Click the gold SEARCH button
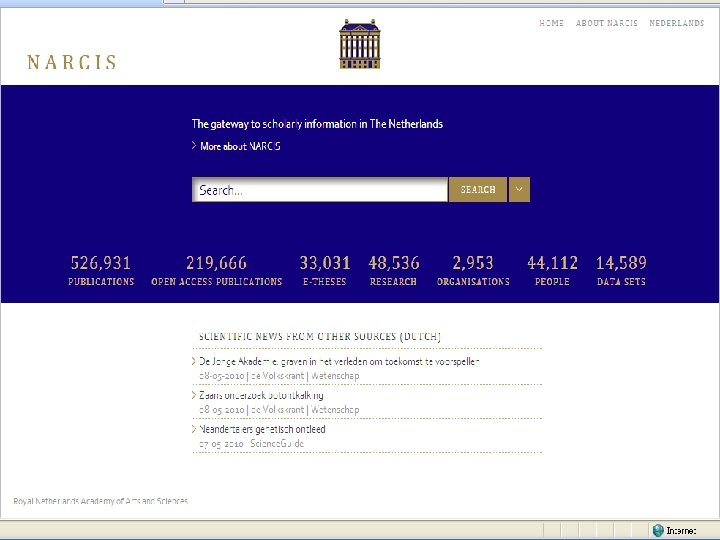The height and width of the screenshot is (540, 720). click(478, 189)
